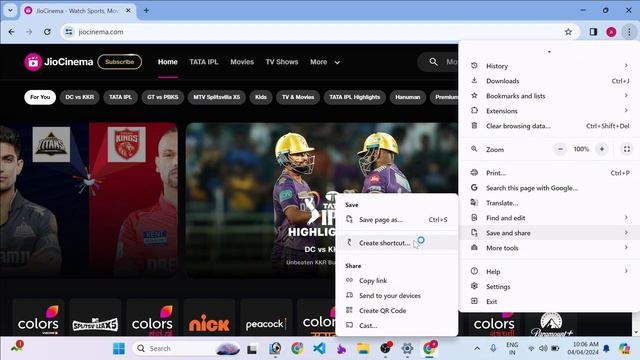Click the JioCinema logo

(59, 62)
